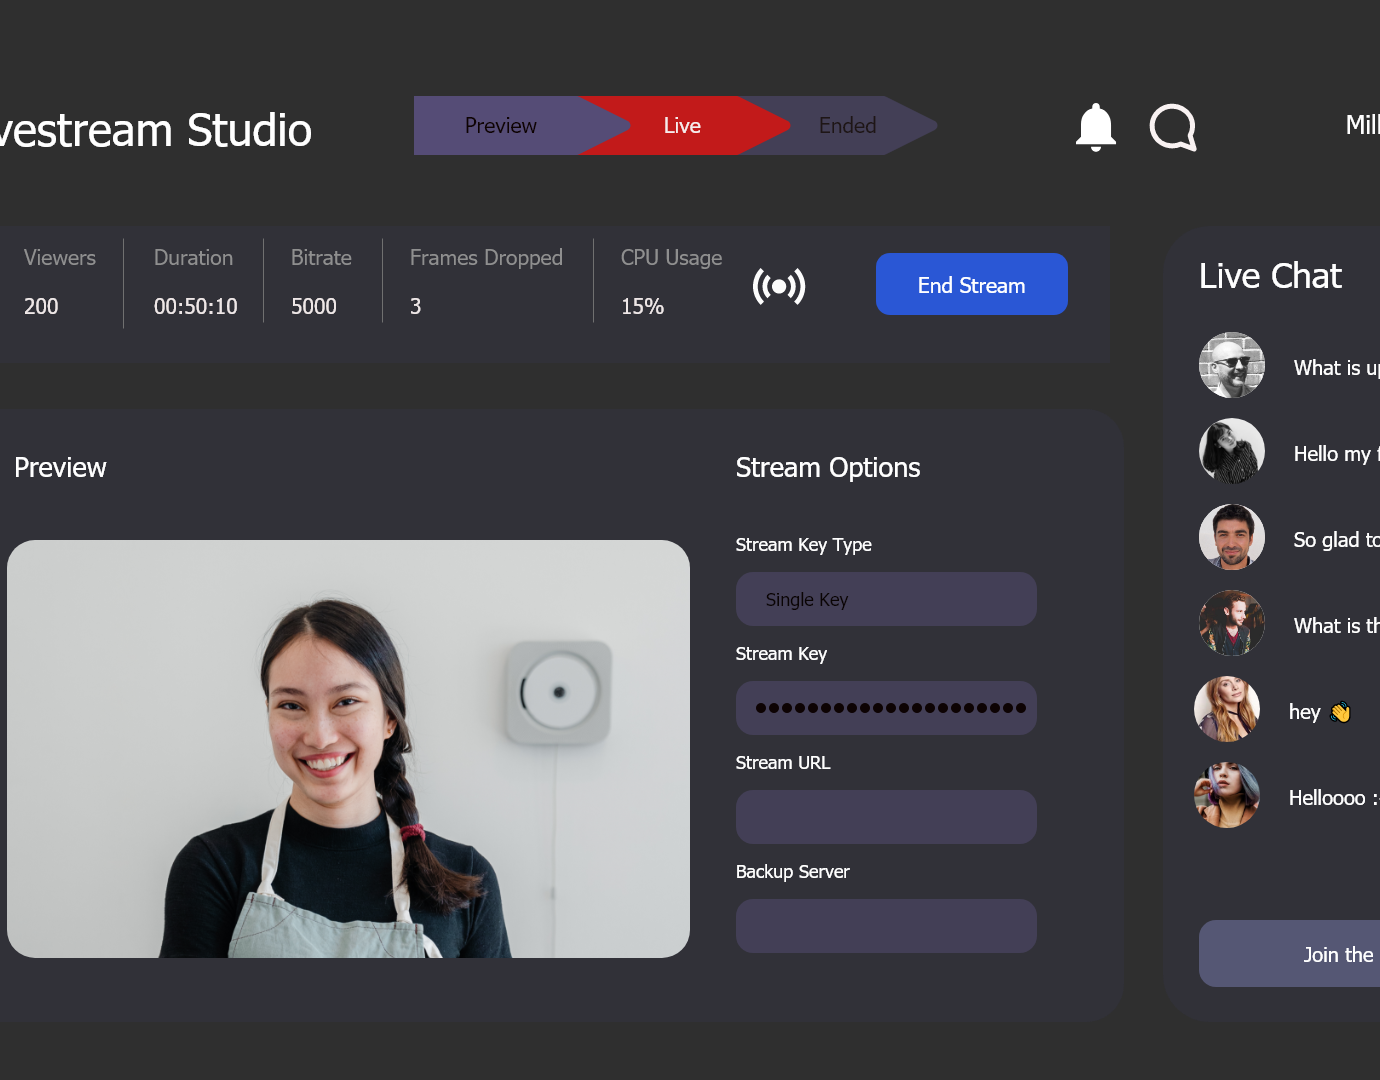Click the Viewers value 200
Viewport: 1380px width, 1080px height.
pyautogui.click(x=41, y=306)
